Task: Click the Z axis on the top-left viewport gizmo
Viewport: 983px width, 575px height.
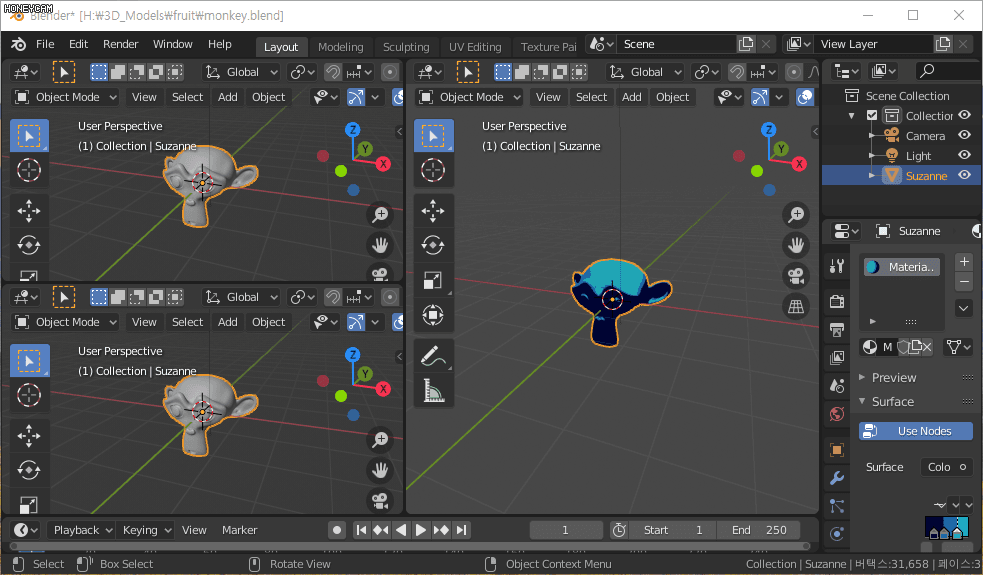Action: point(352,130)
